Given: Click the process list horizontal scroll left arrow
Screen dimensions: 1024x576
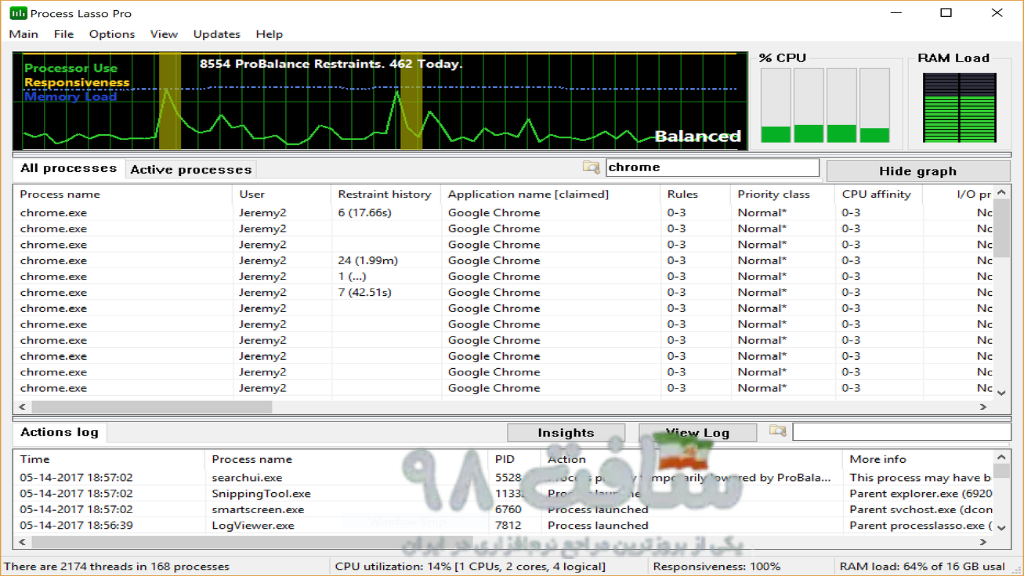Looking at the screenshot, I should click(22, 407).
